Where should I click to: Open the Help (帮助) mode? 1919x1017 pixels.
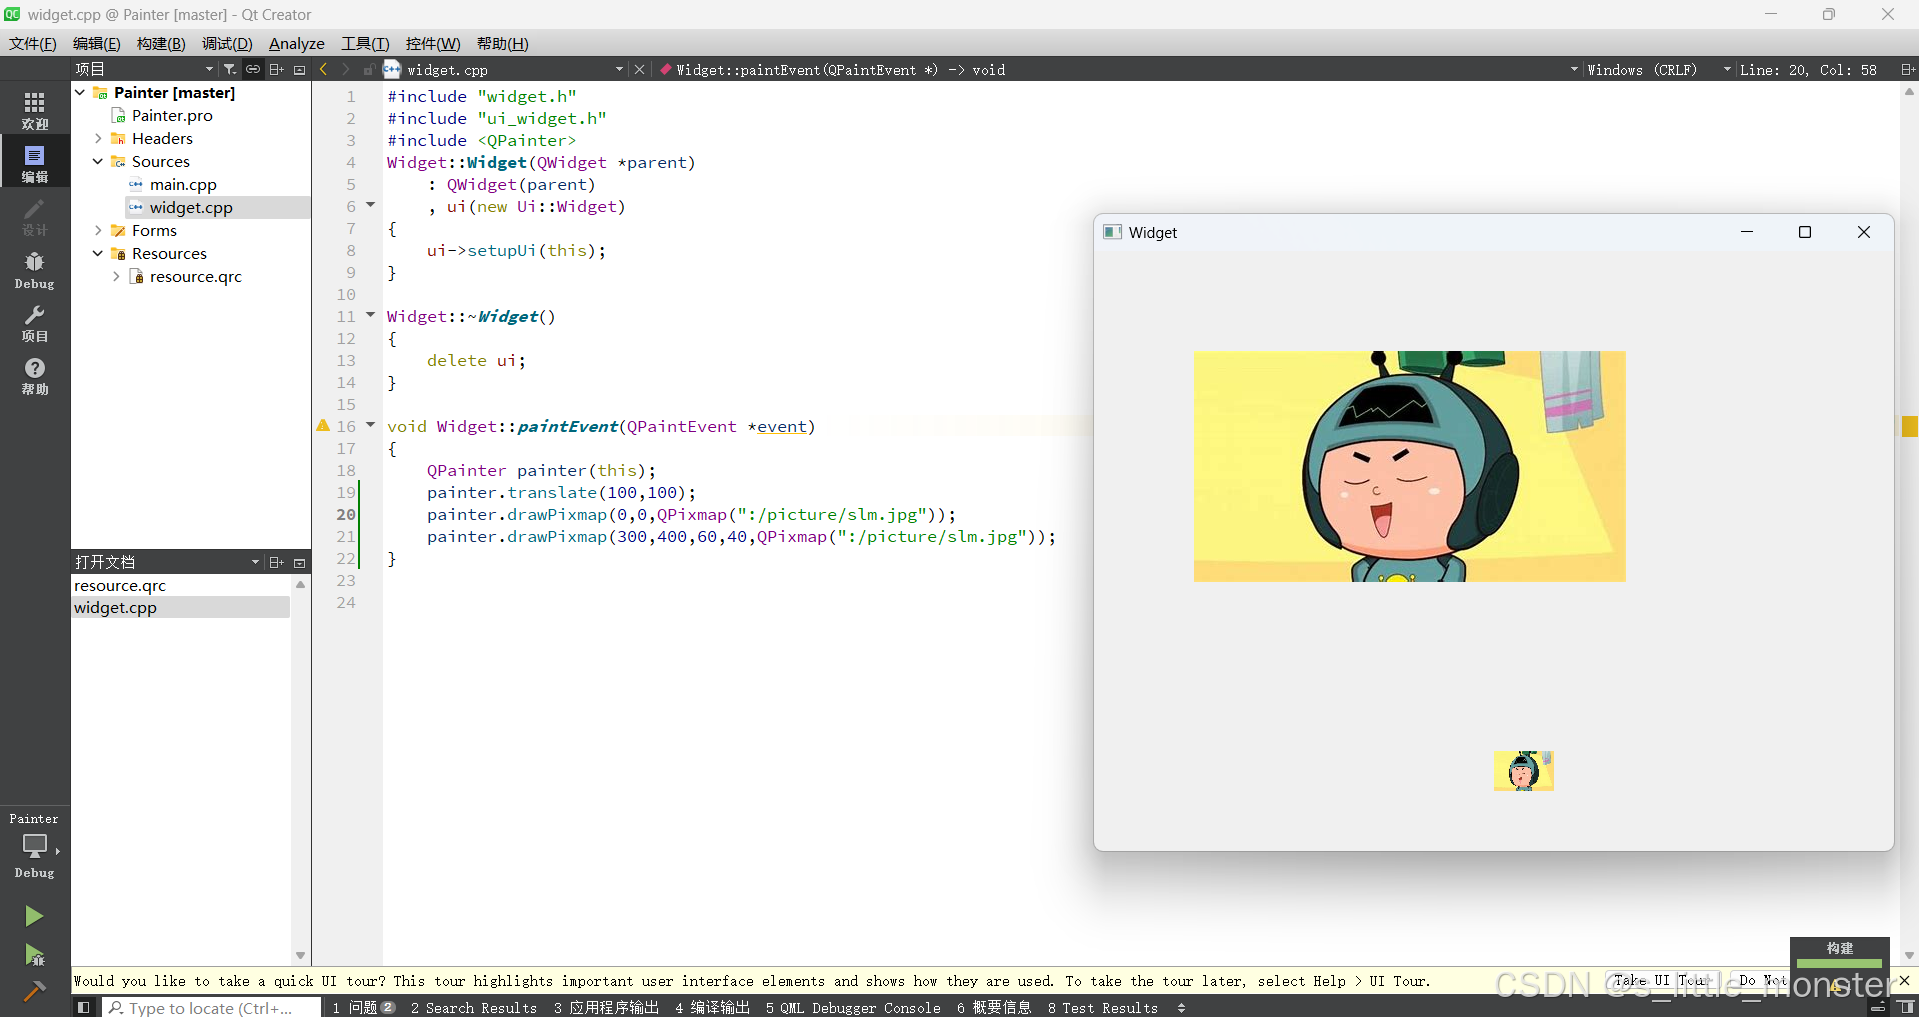tap(35, 376)
